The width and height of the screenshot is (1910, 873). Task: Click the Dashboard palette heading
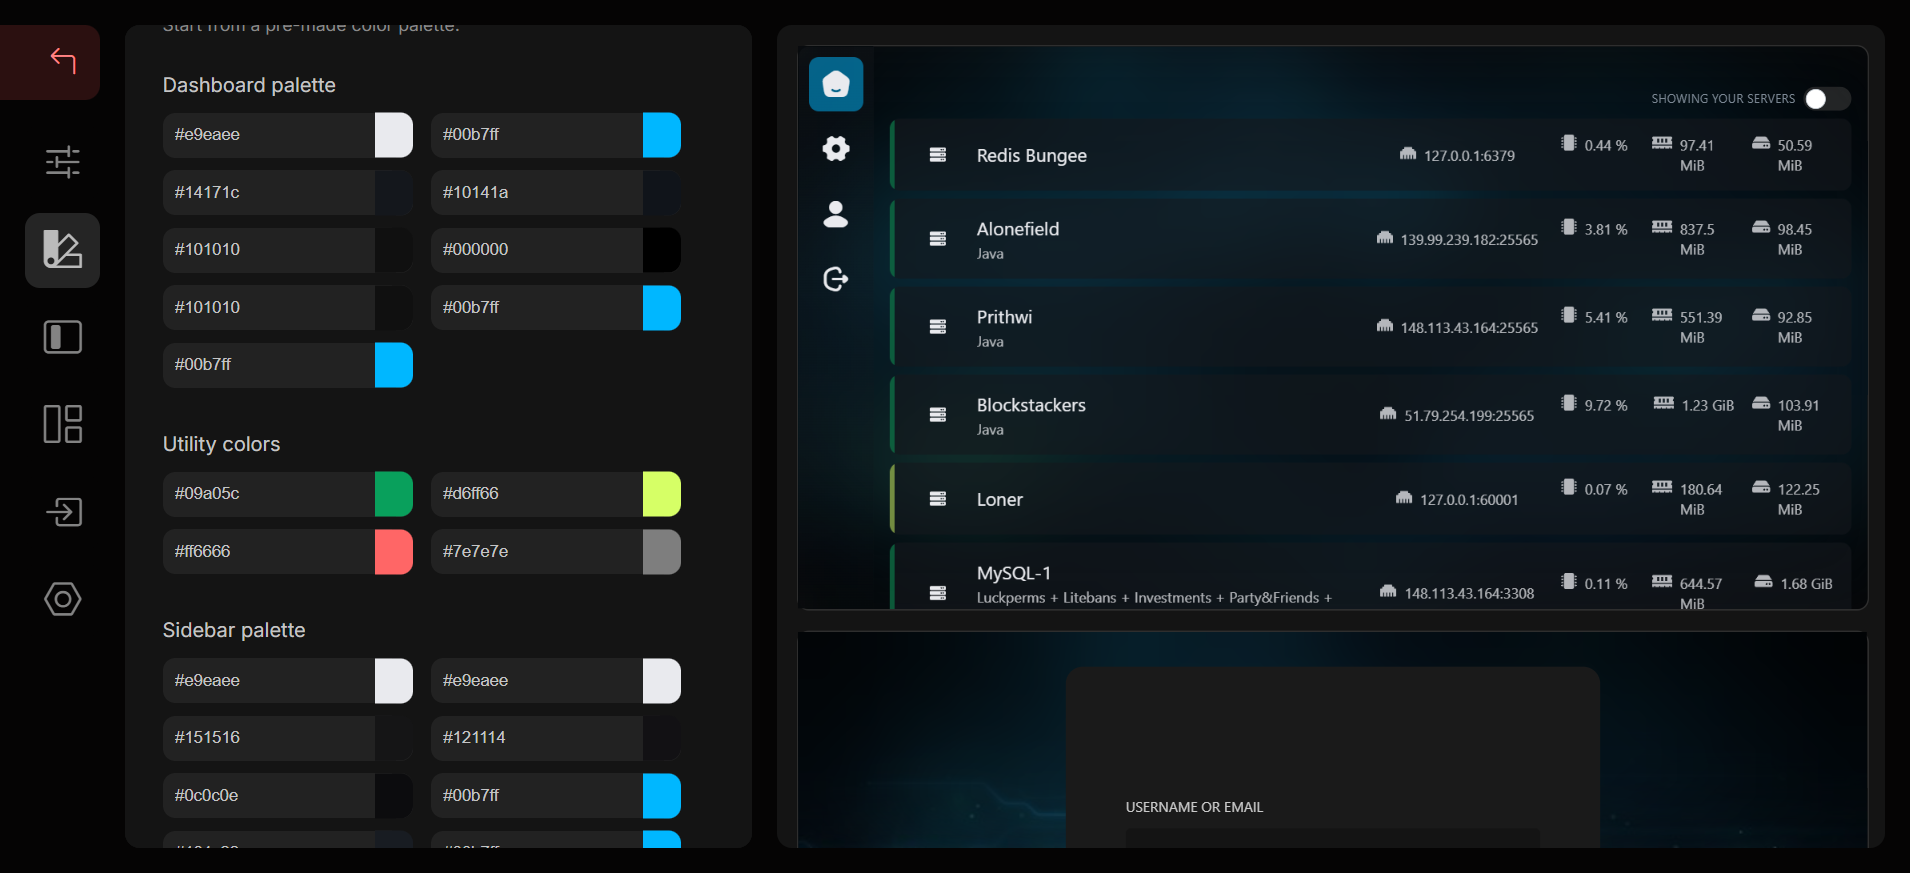(249, 85)
